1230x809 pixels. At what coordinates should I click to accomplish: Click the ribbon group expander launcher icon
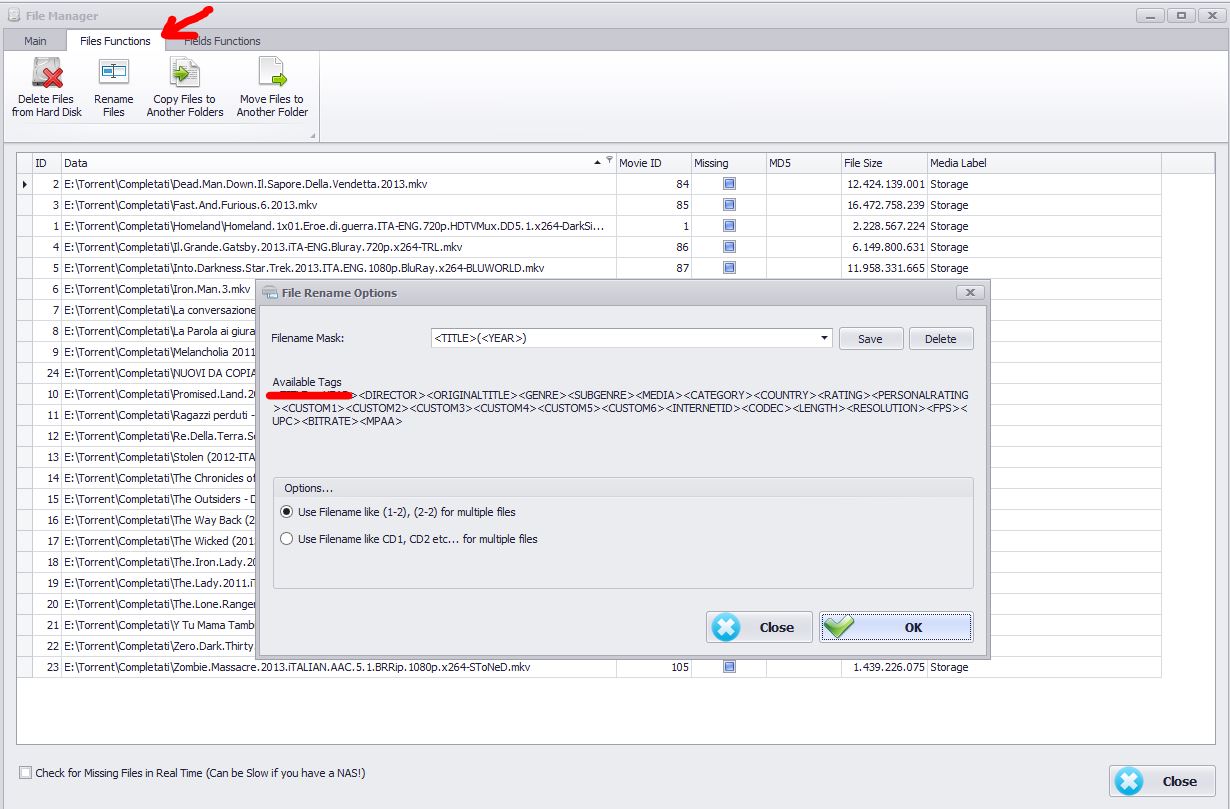[x=312, y=136]
